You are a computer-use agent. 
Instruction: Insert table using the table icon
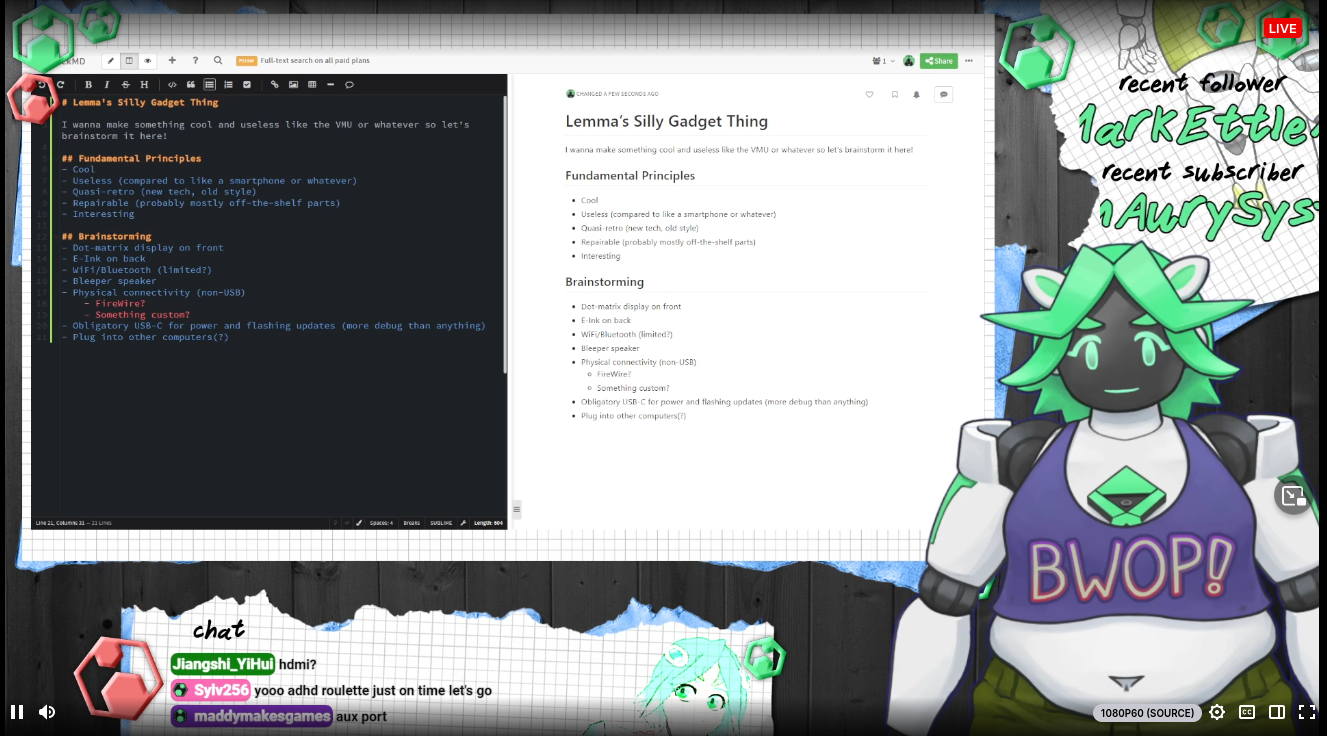click(312, 84)
